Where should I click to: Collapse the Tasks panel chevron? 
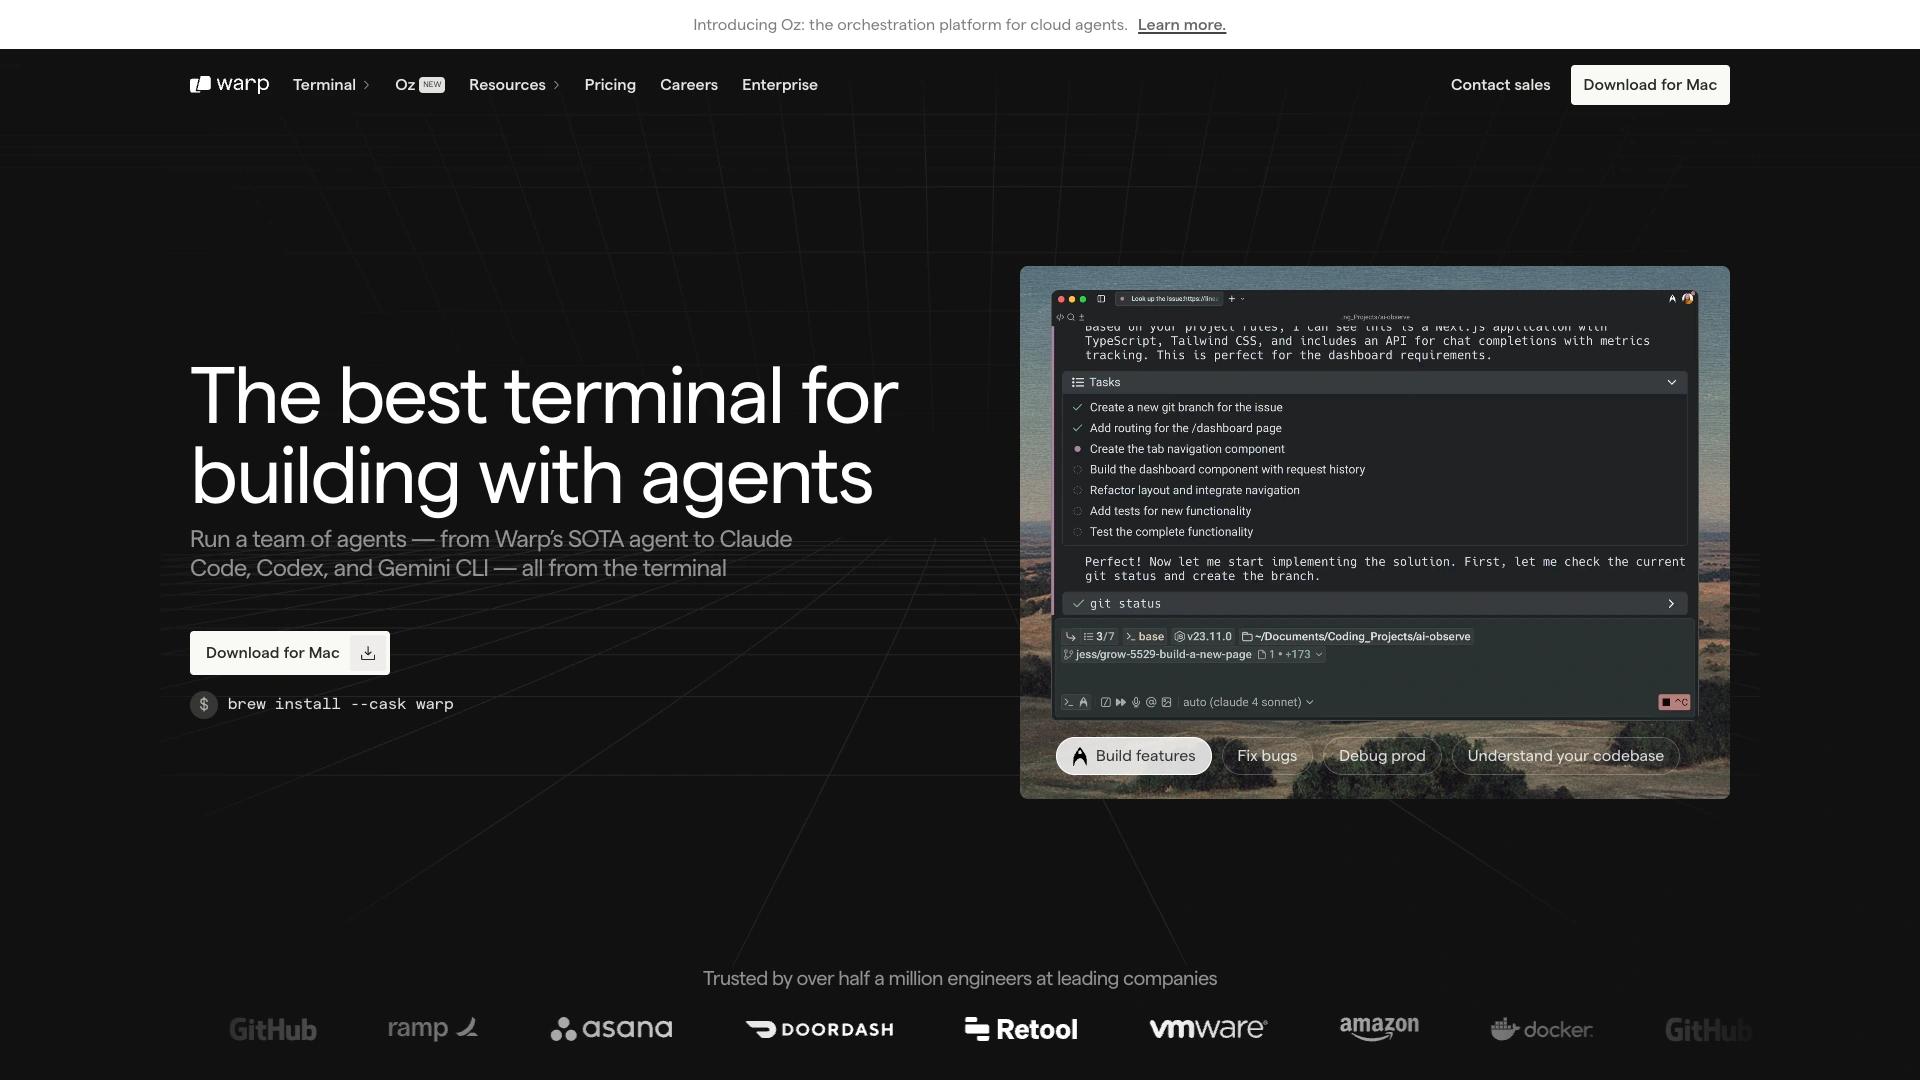(1671, 382)
